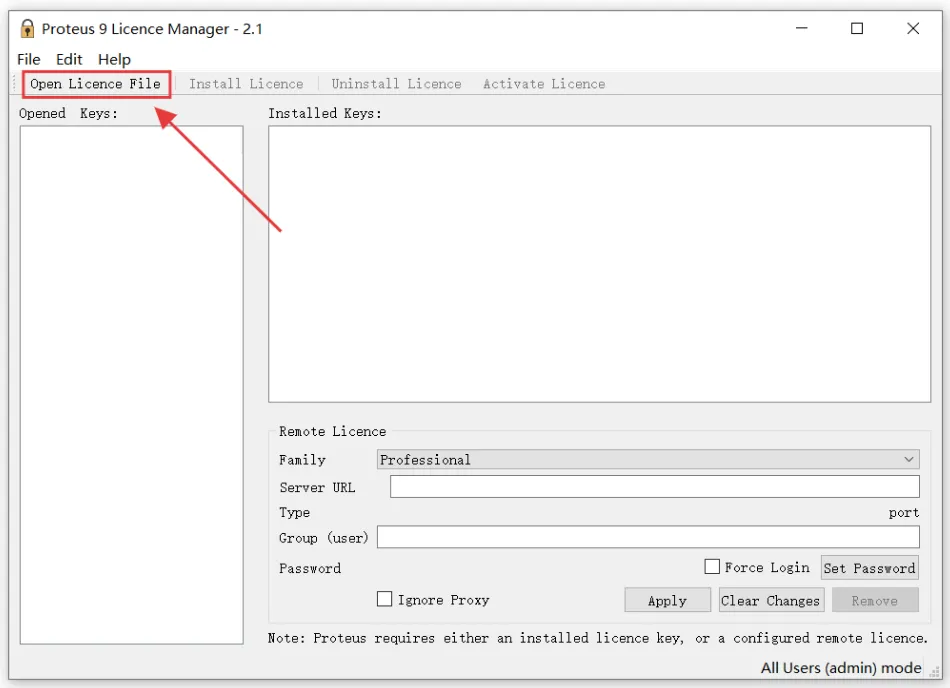Screen dimensions: 950x688
Task: Click the port label
Action: pos(903,513)
